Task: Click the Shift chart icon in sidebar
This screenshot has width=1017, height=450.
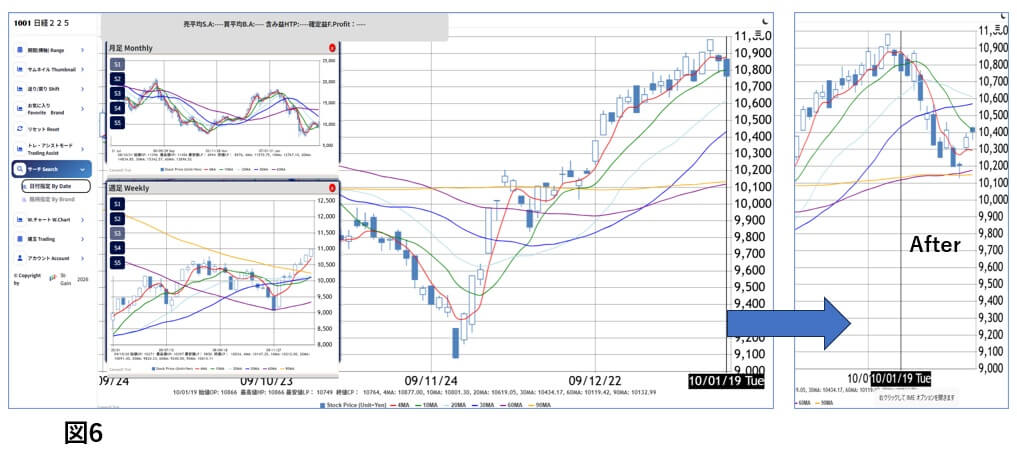Action: (x=20, y=89)
